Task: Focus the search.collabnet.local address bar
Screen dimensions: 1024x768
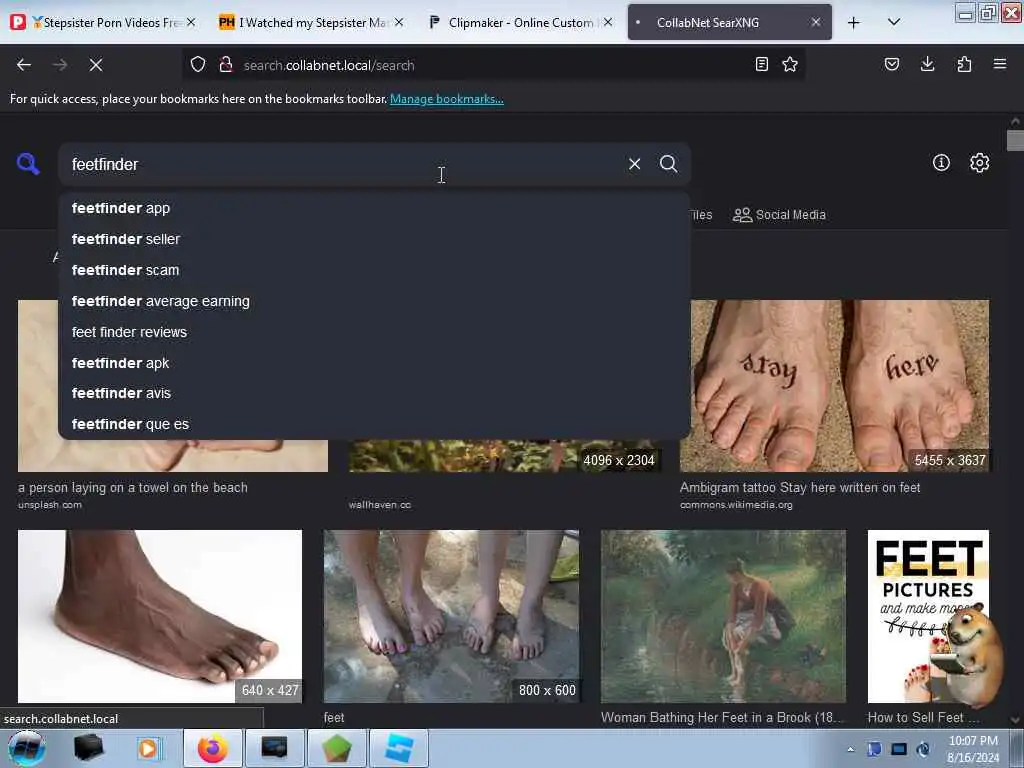Action: (x=493, y=65)
